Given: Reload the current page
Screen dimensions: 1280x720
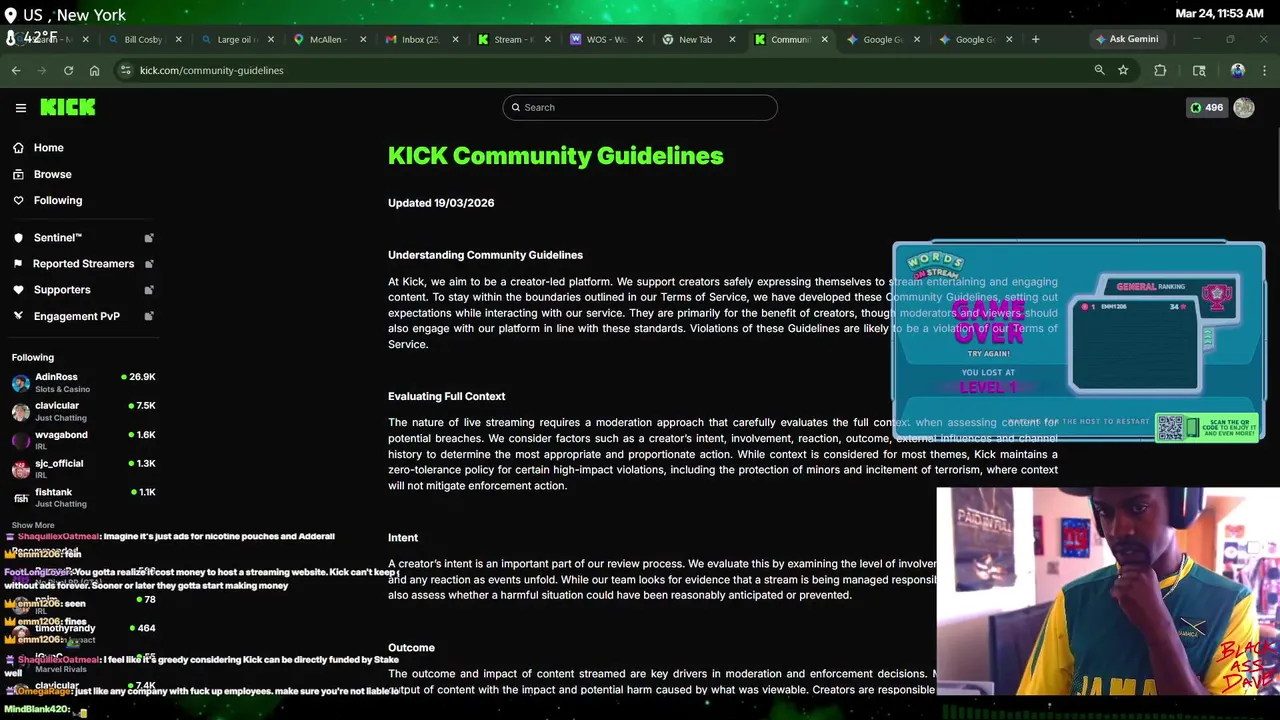Looking at the screenshot, I should click(68, 70).
